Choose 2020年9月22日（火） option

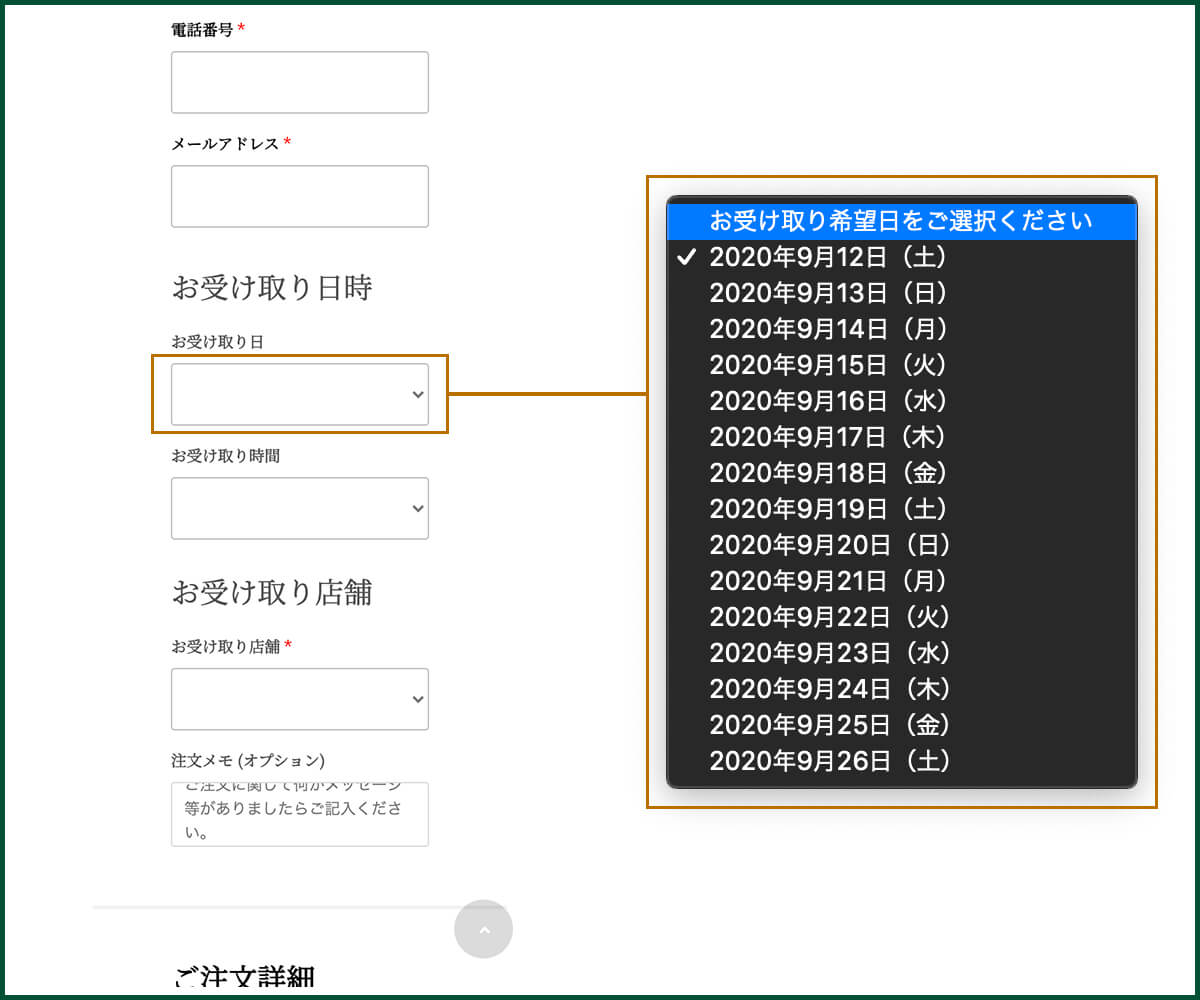click(829, 617)
